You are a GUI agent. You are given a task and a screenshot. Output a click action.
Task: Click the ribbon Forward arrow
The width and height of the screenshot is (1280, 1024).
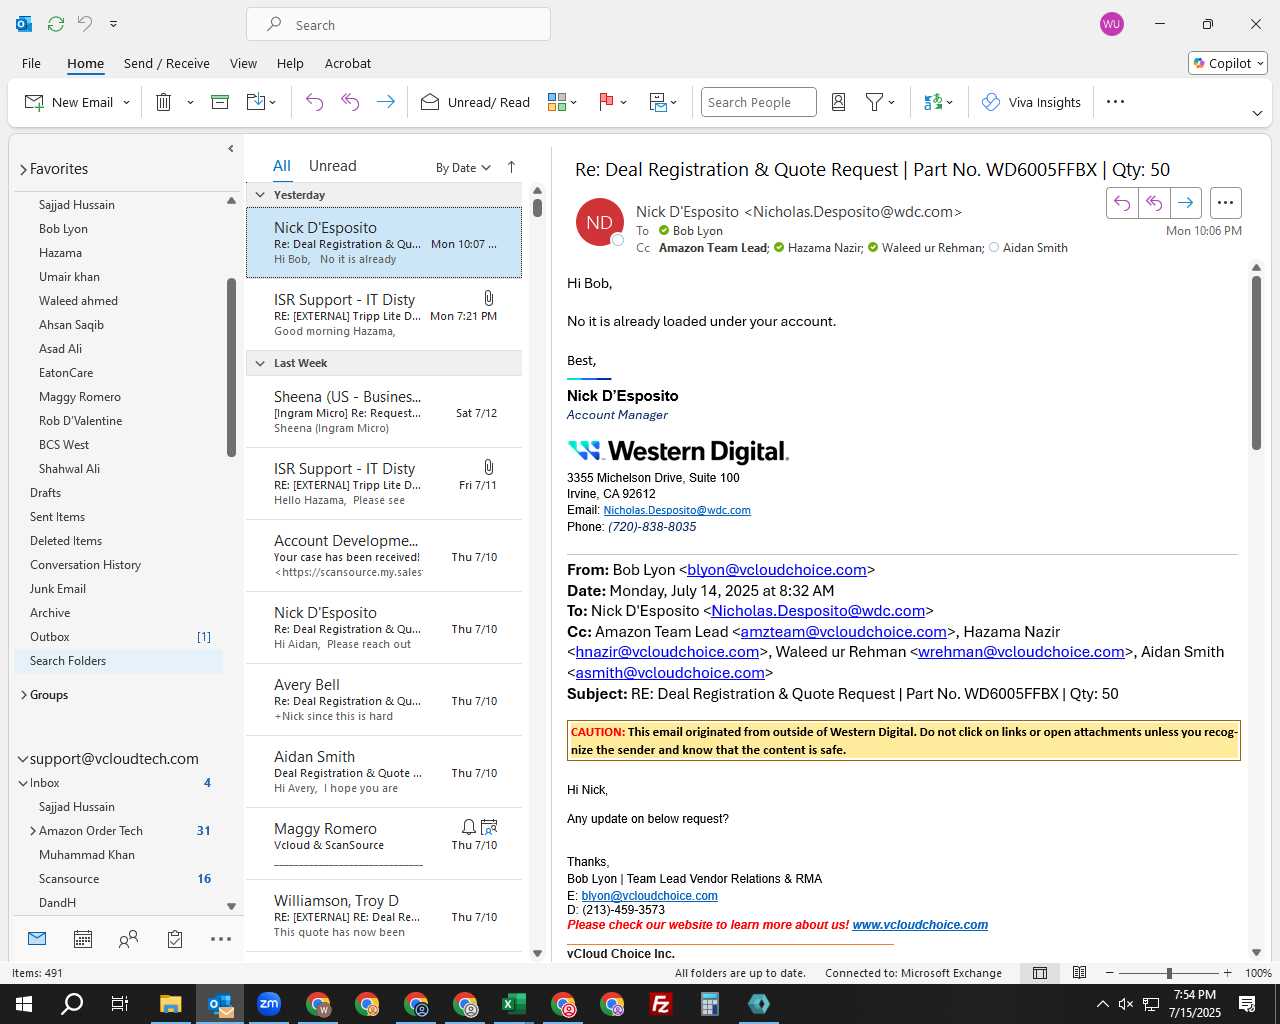385,102
